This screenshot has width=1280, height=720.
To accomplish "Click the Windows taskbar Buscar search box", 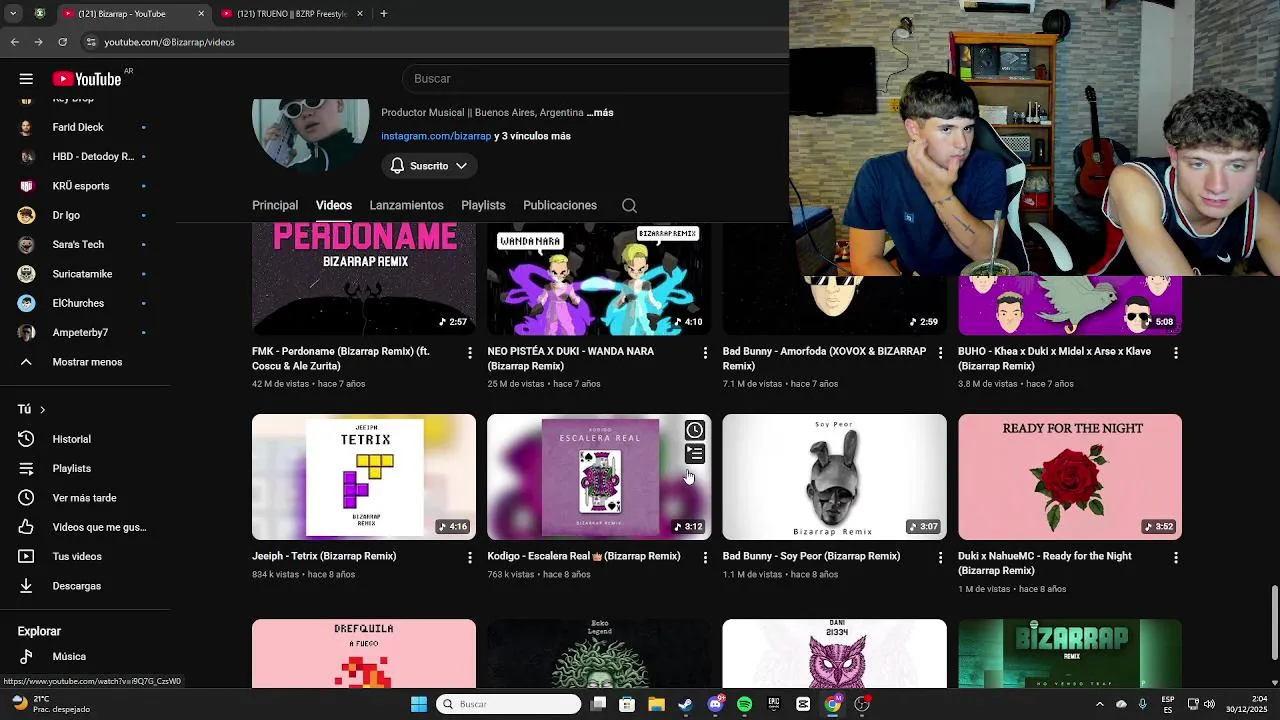I will [x=508, y=704].
